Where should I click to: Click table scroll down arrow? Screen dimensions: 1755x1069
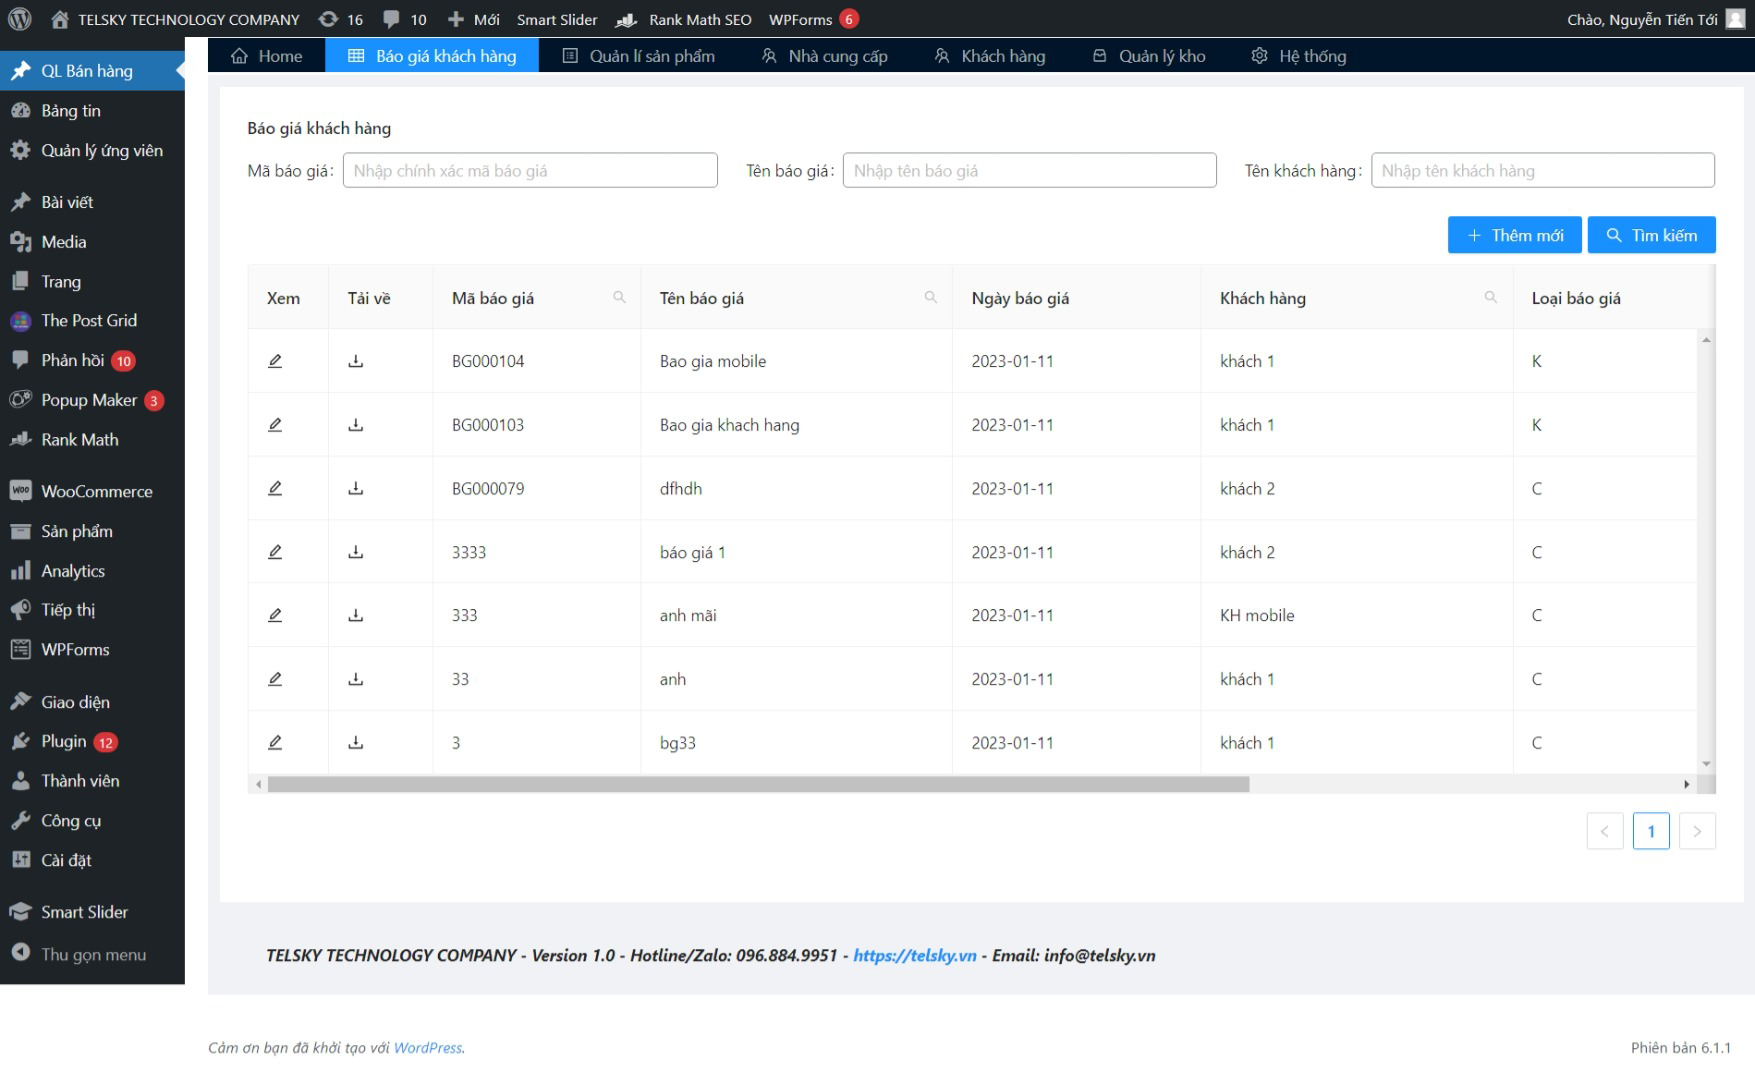pos(1706,764)
